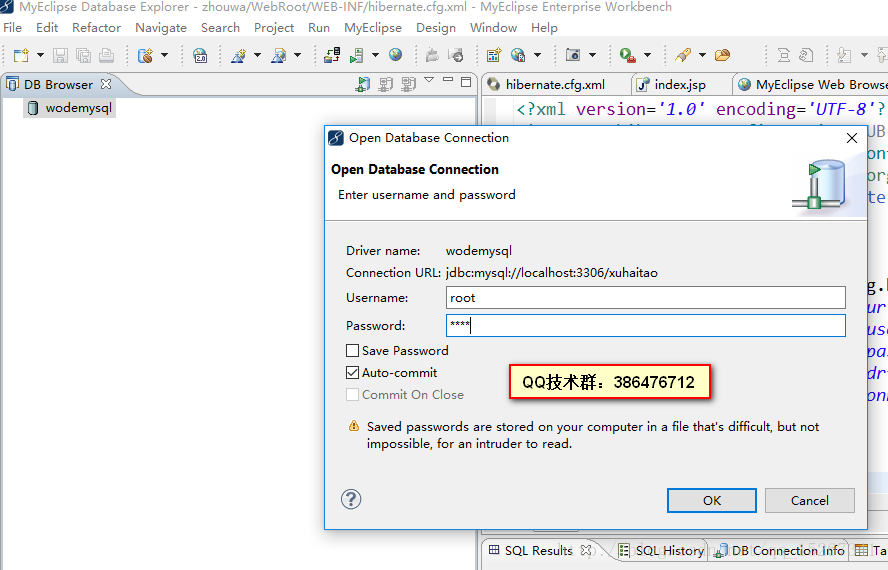Open the Project menu
This screenshot has height=570, width=888.
274,28
